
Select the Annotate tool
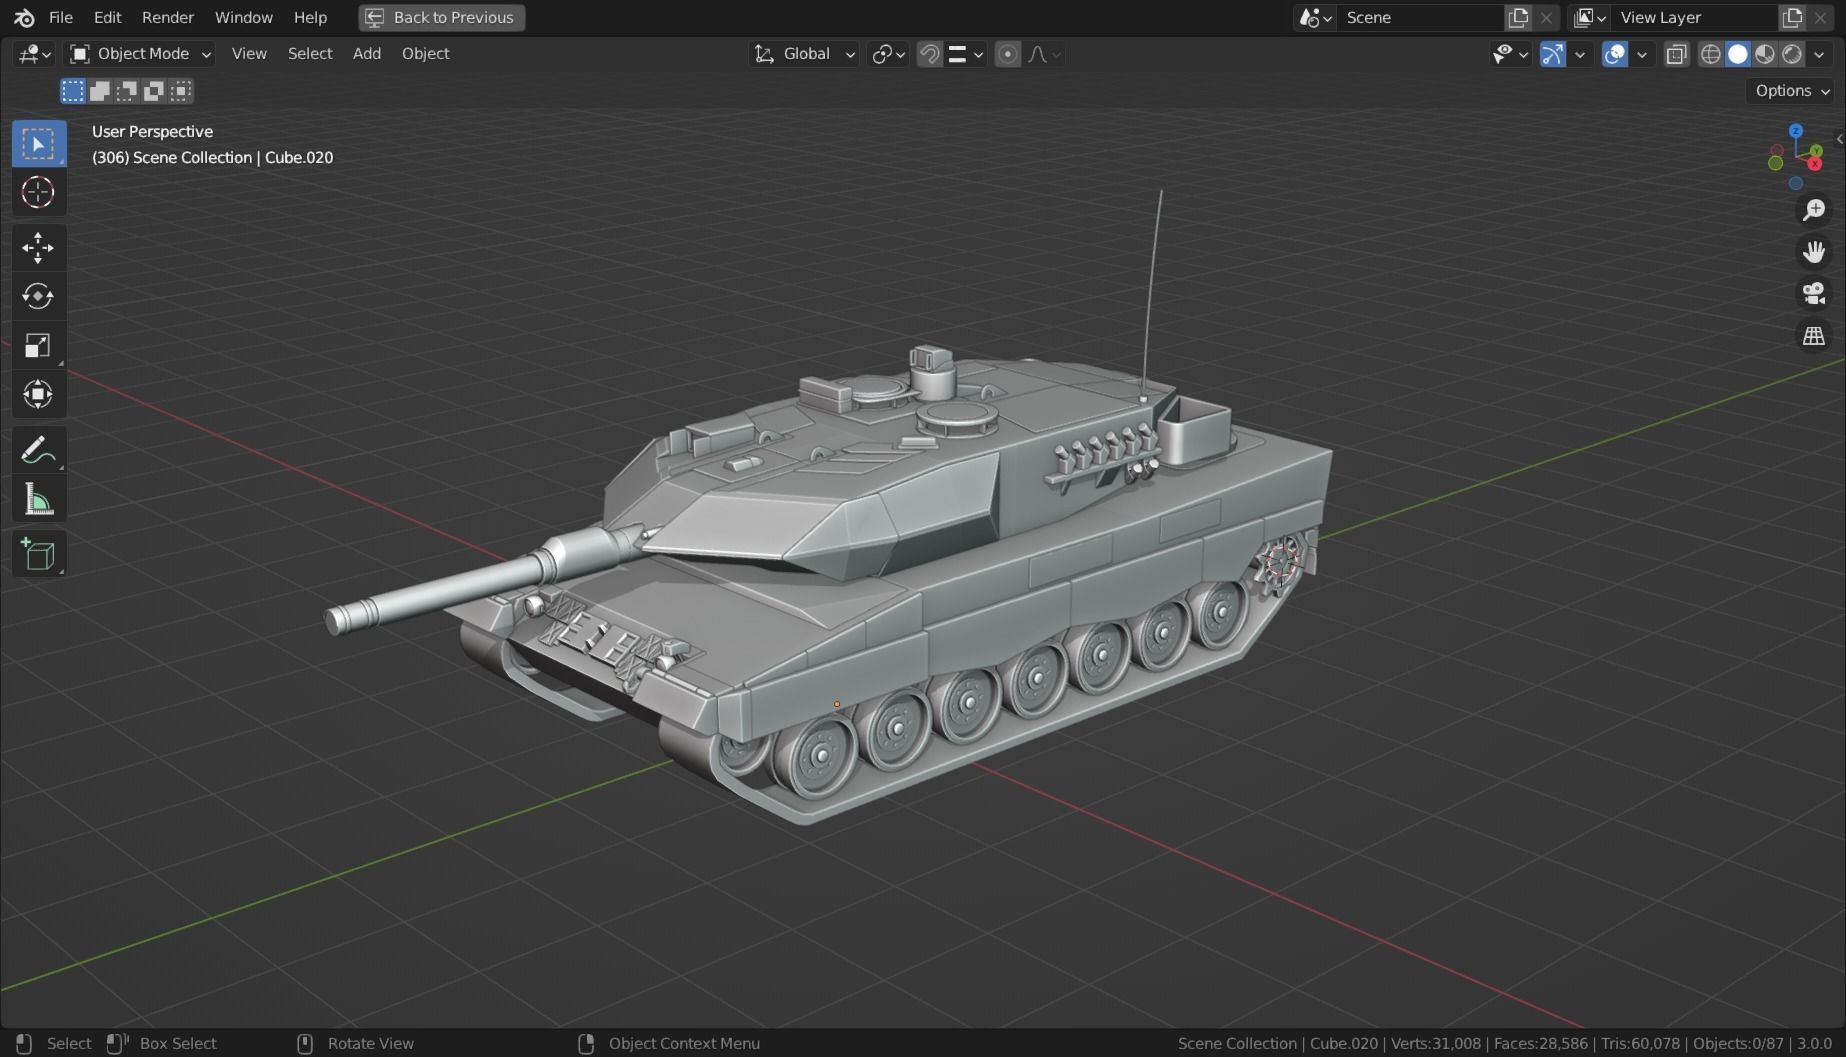click(38, 450)
